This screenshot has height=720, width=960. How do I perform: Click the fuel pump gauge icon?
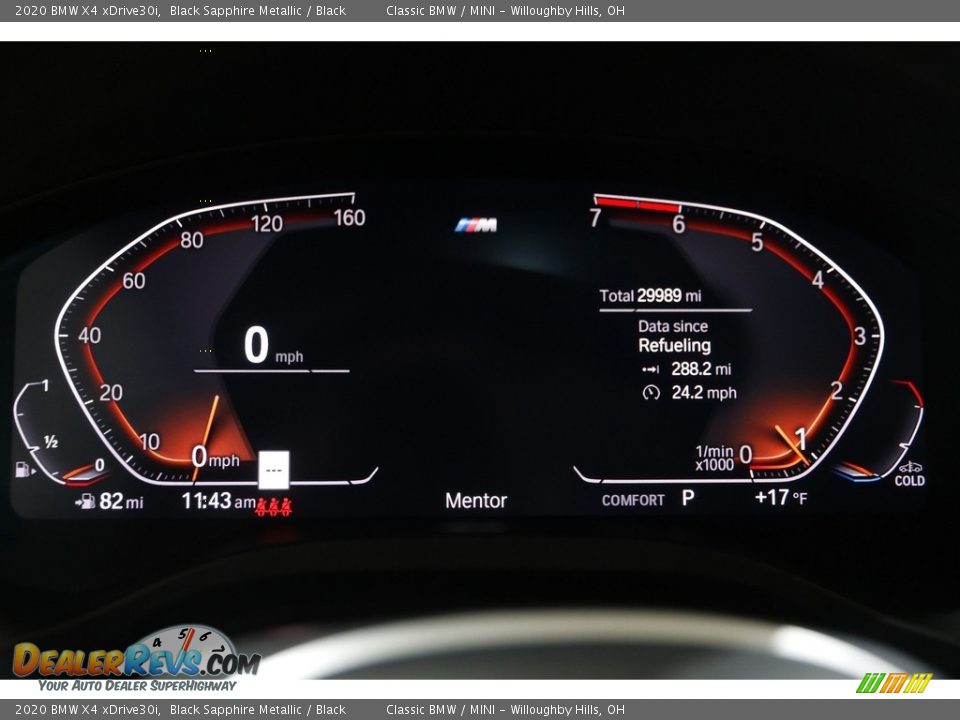23,470
